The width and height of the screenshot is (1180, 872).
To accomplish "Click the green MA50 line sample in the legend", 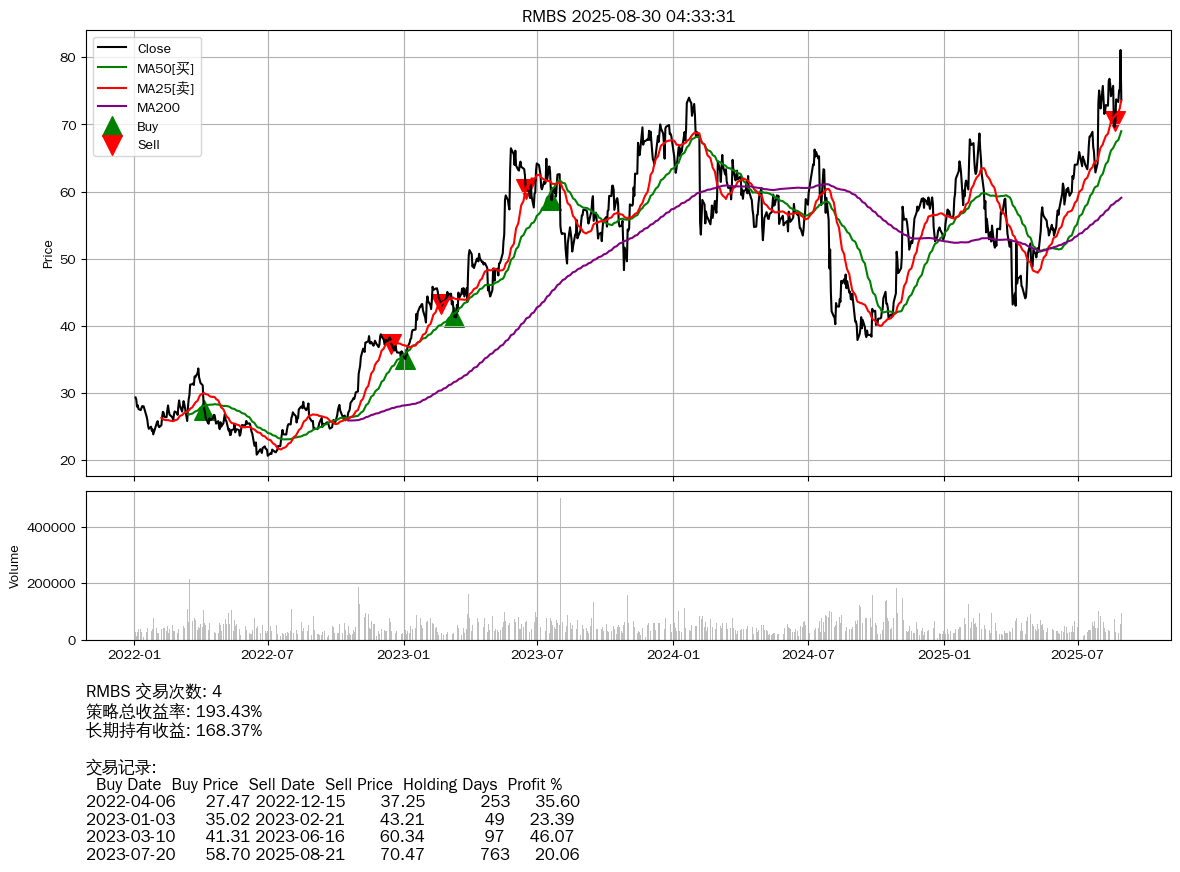I will (113, 68).
